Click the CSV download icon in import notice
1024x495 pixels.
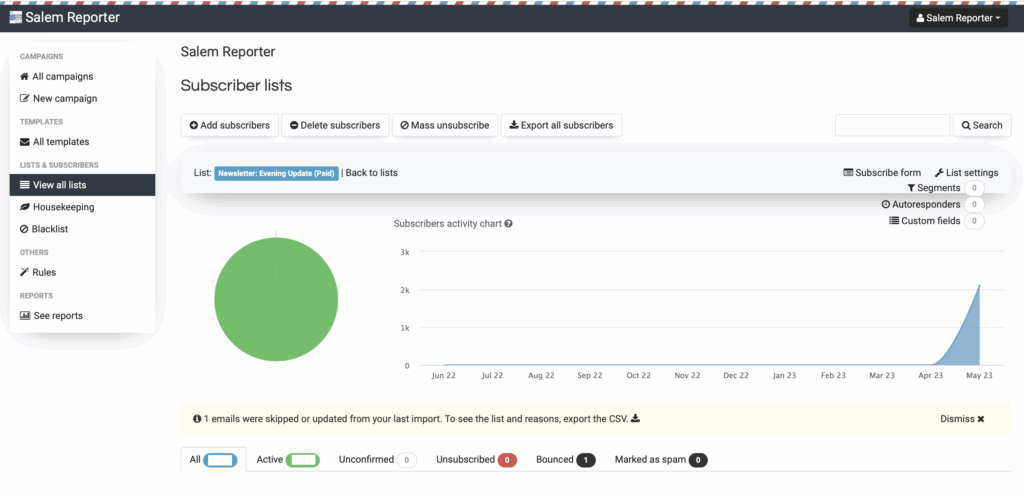(635, 419)
